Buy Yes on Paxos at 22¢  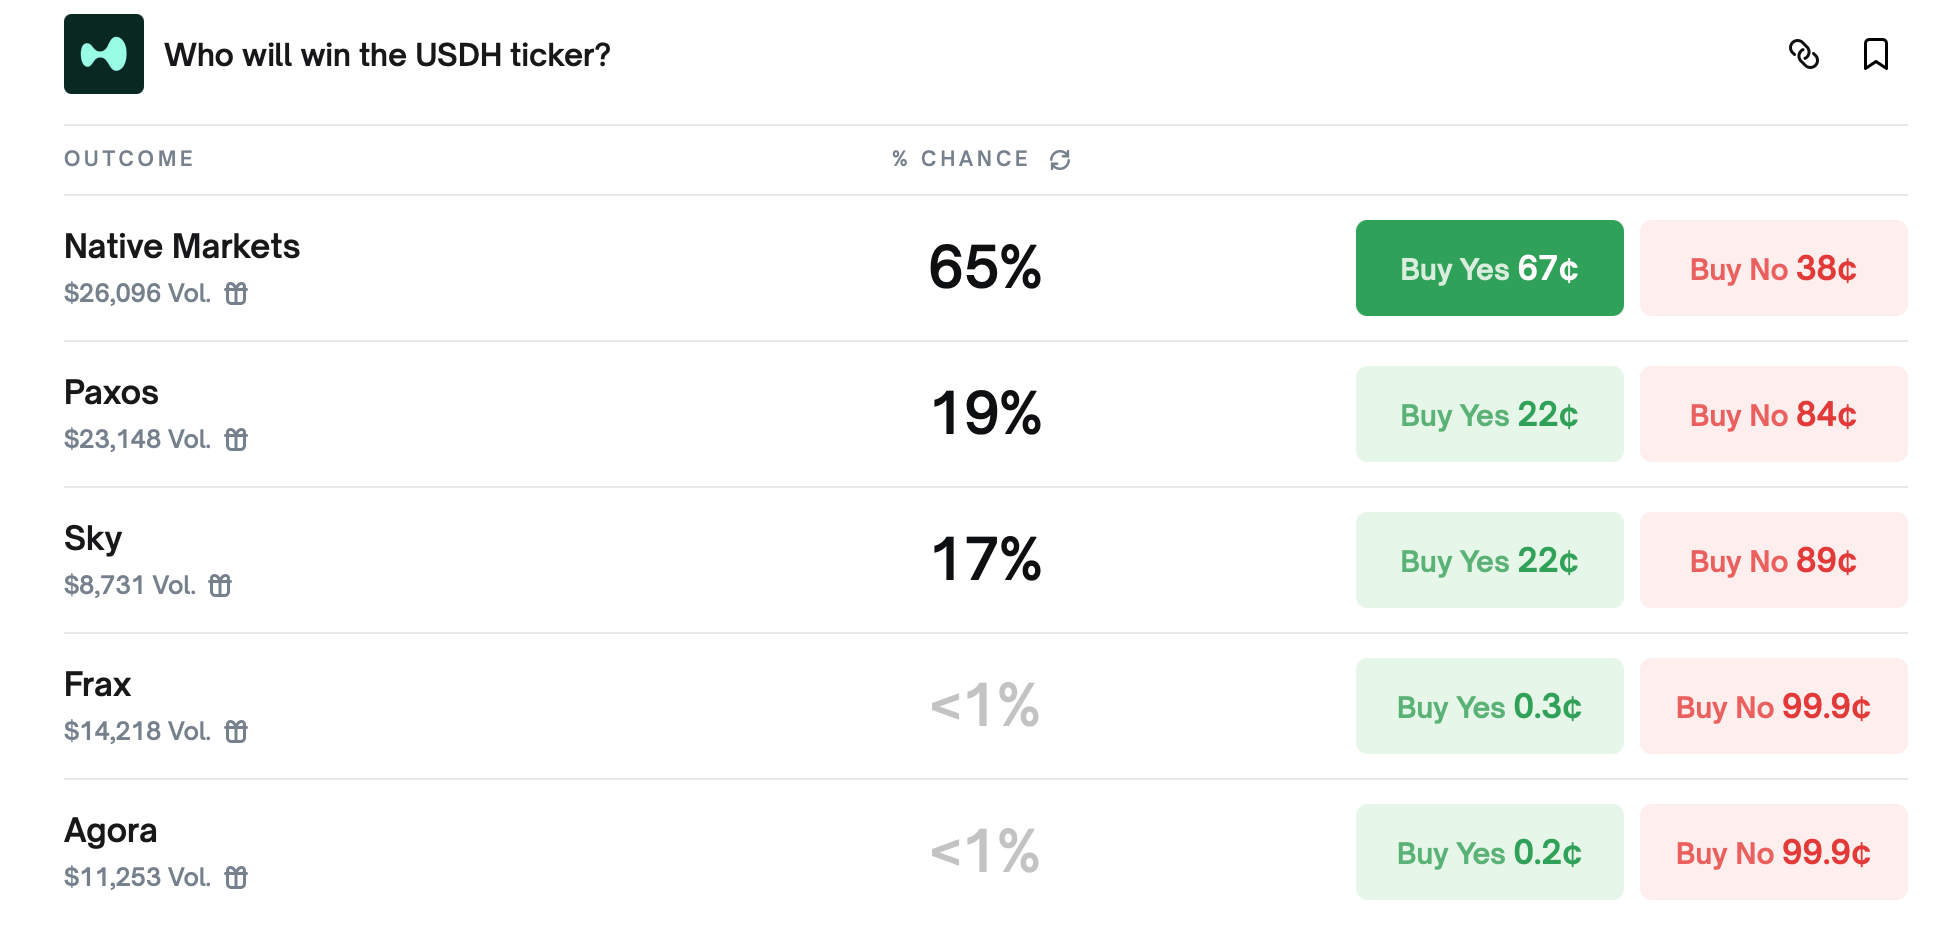click(1489, 414)
